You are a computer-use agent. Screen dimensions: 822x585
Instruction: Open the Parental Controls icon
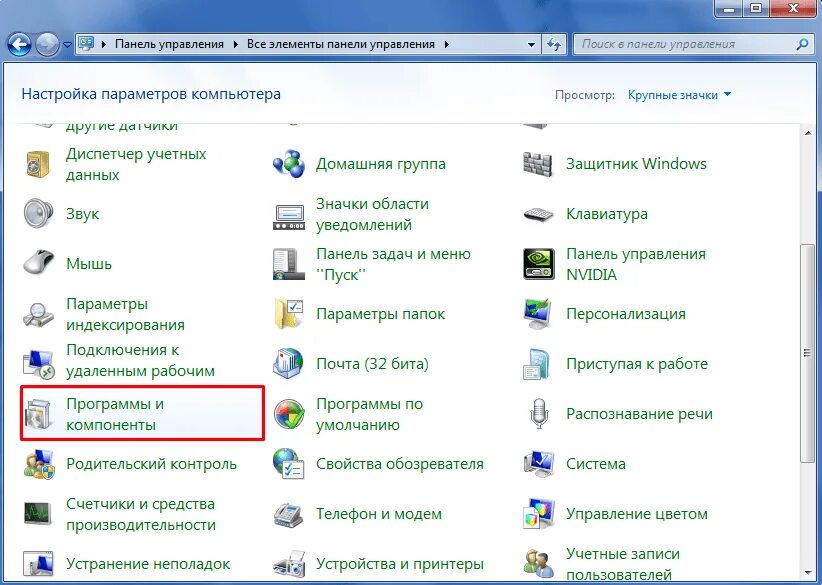tap(39, 464)
